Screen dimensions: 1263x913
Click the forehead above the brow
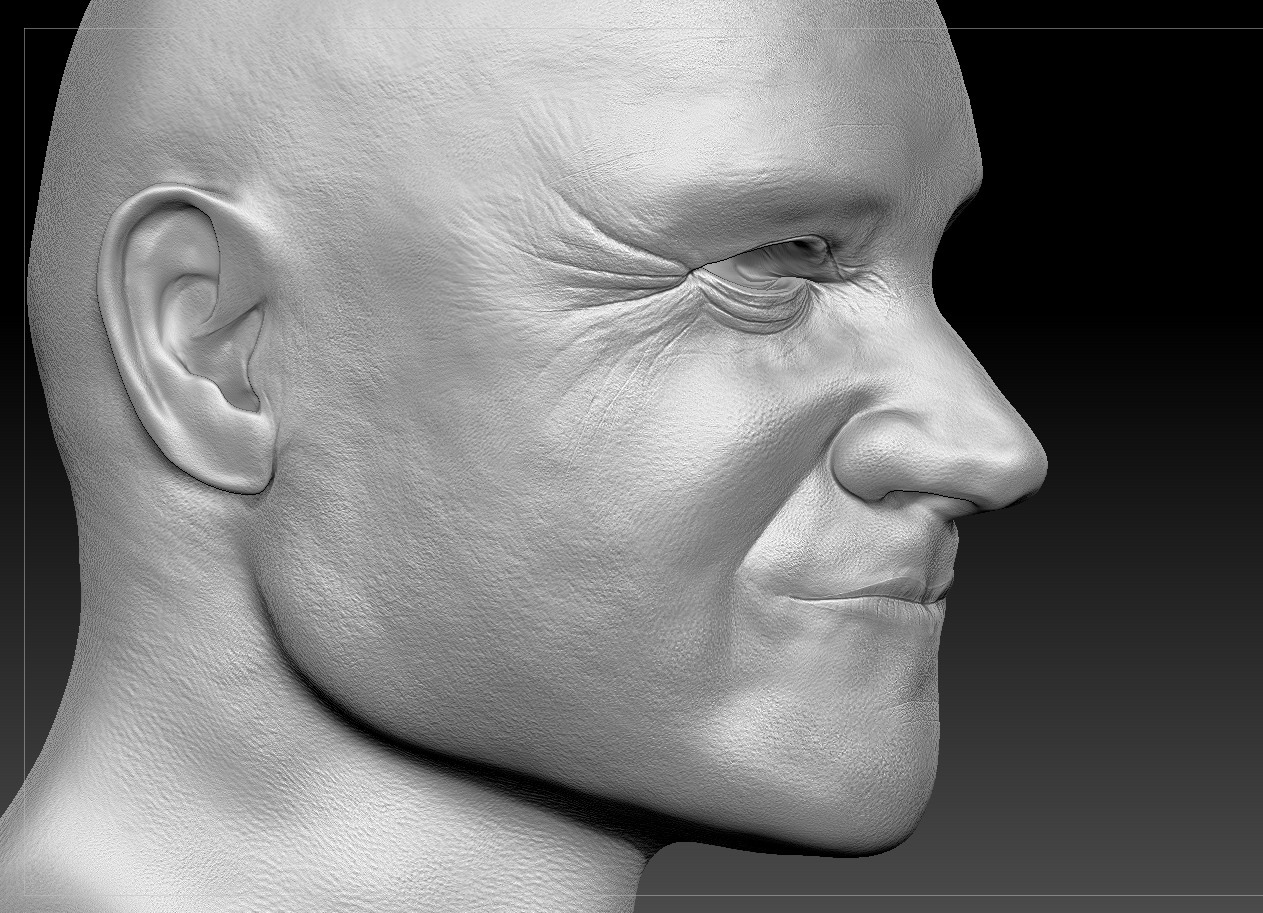pyautogui.click(x=700, y=110)
